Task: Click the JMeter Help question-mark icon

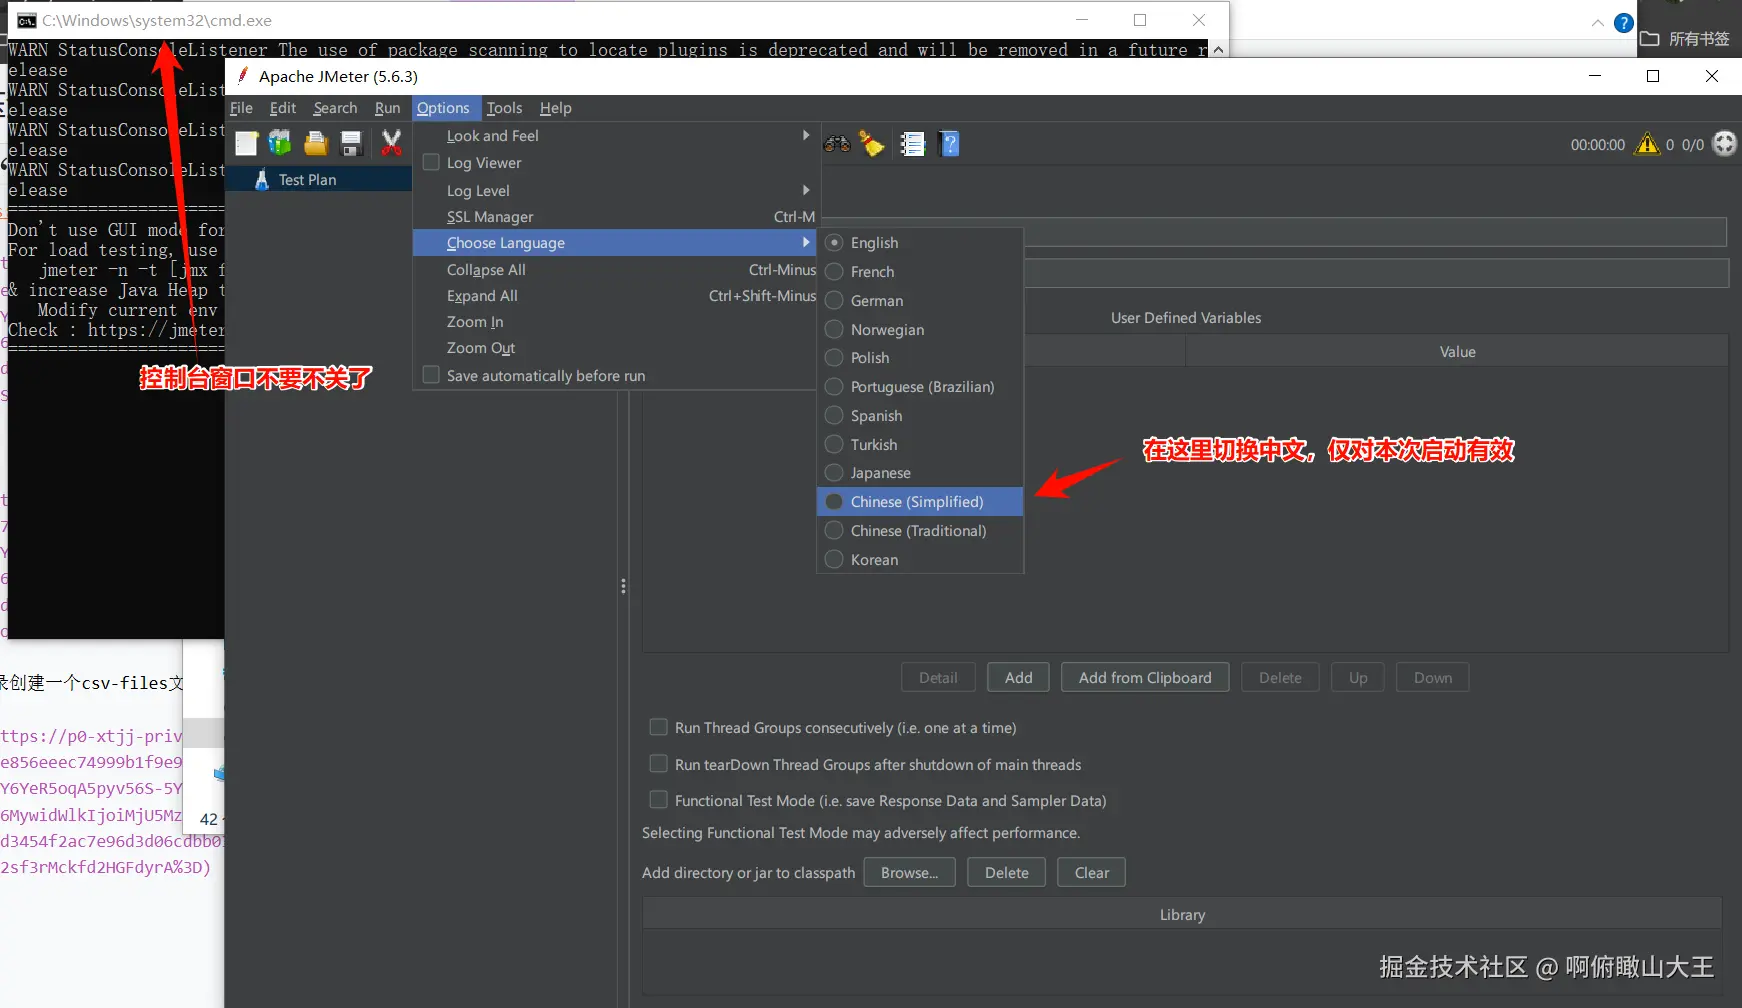Action: tap(950, 144)
